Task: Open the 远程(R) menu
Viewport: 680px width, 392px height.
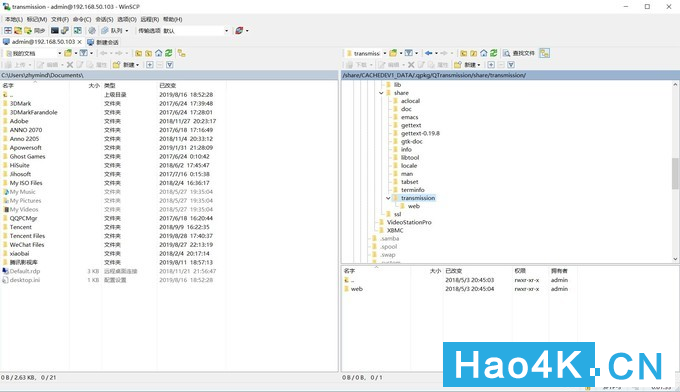Action: [x=150, y=19]
